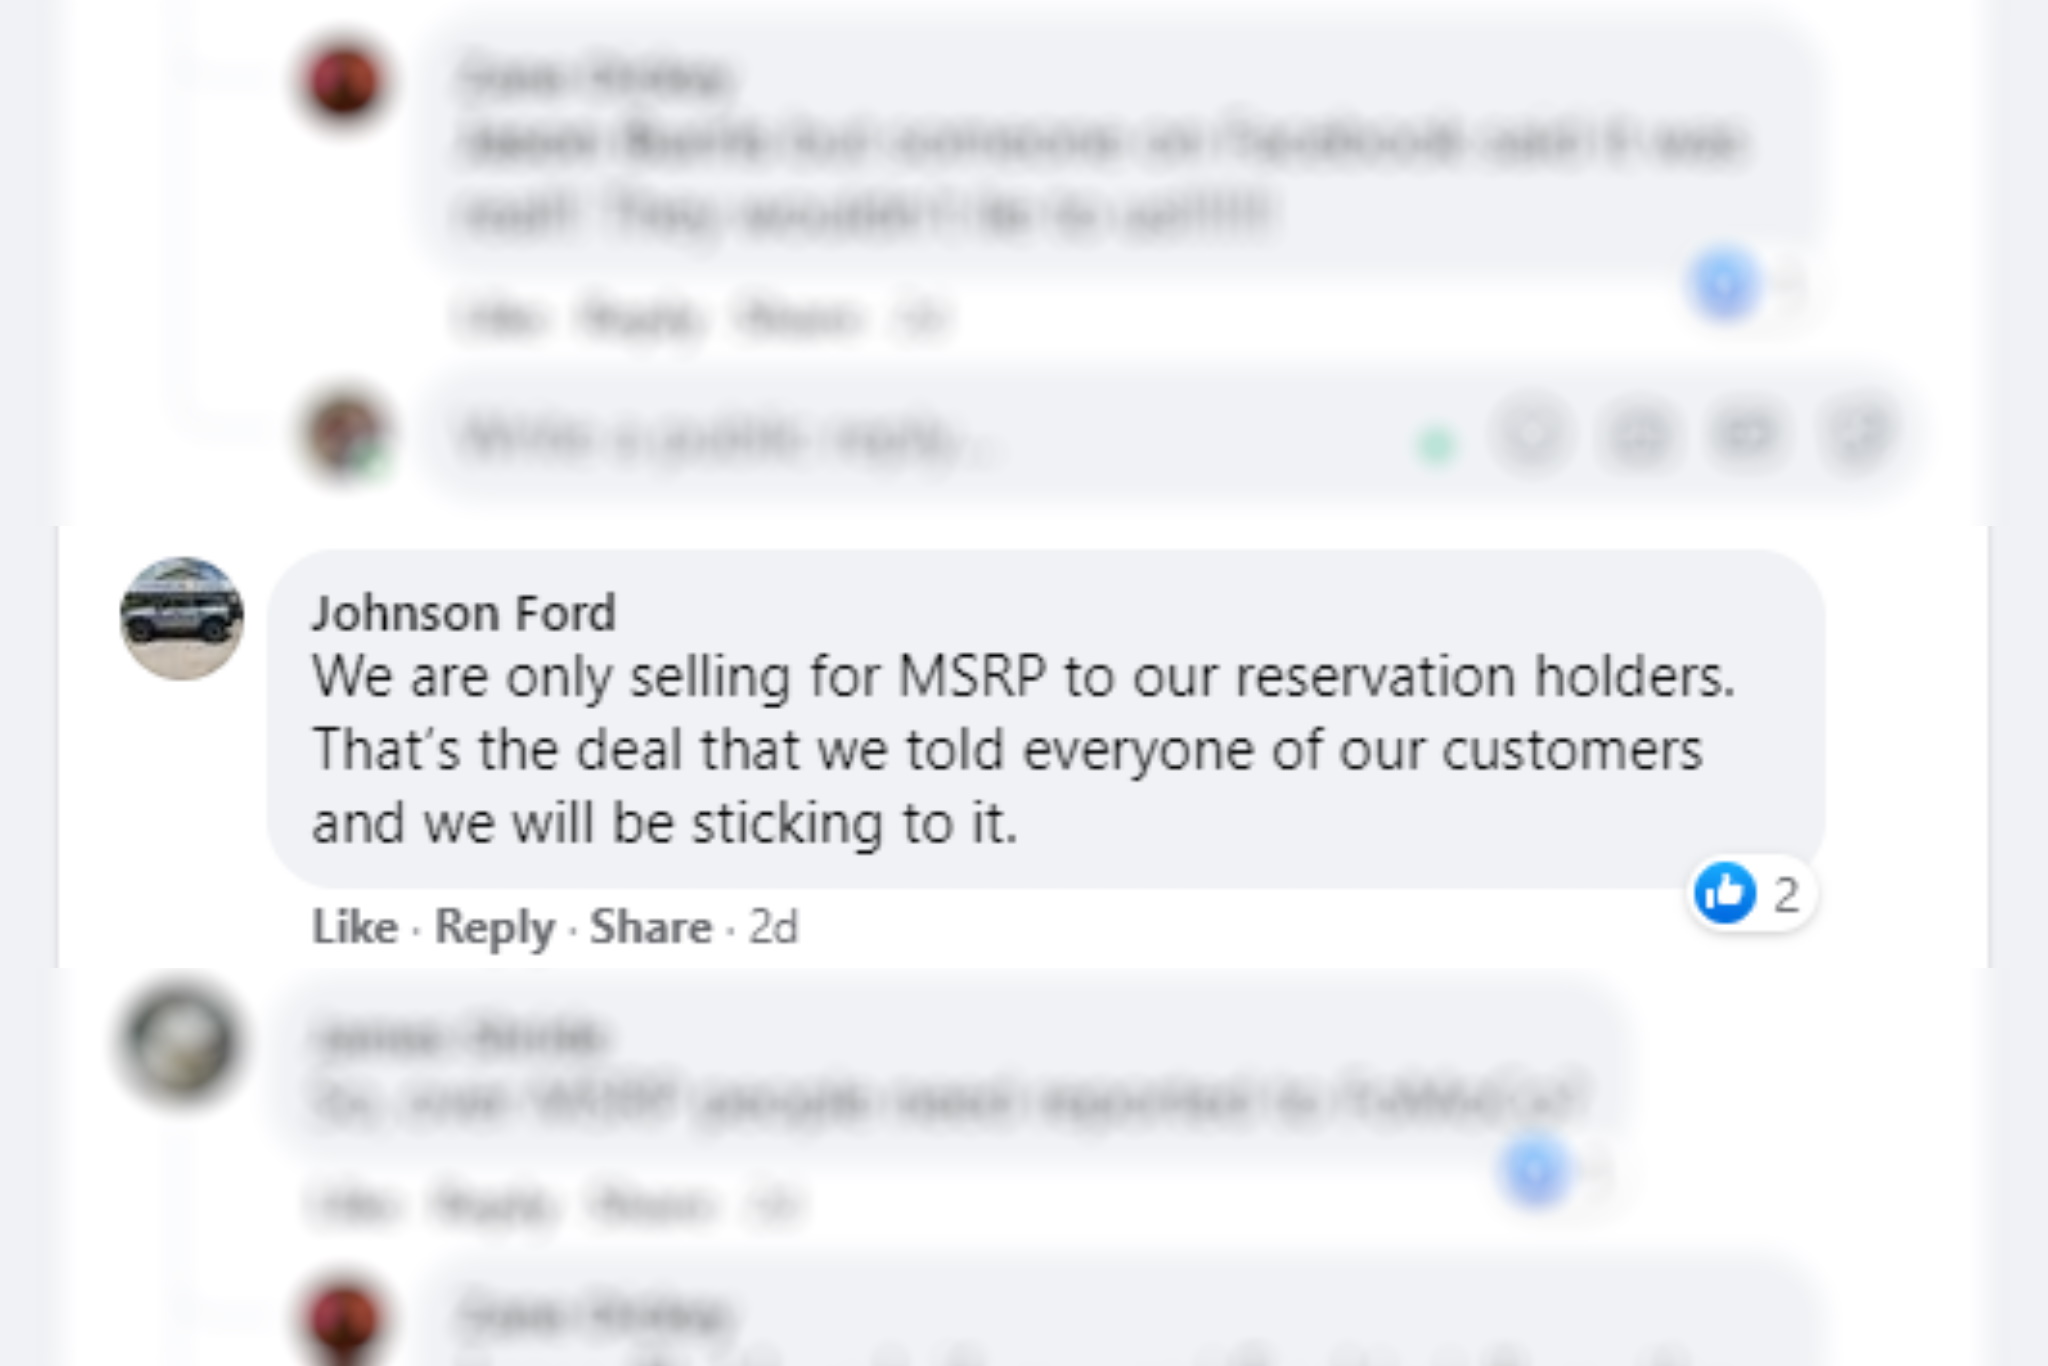Open the 2d timestamp on Johnson Ford's comment
The height and width of the screenshot is (1366, 2048).
tap(773, 927)
